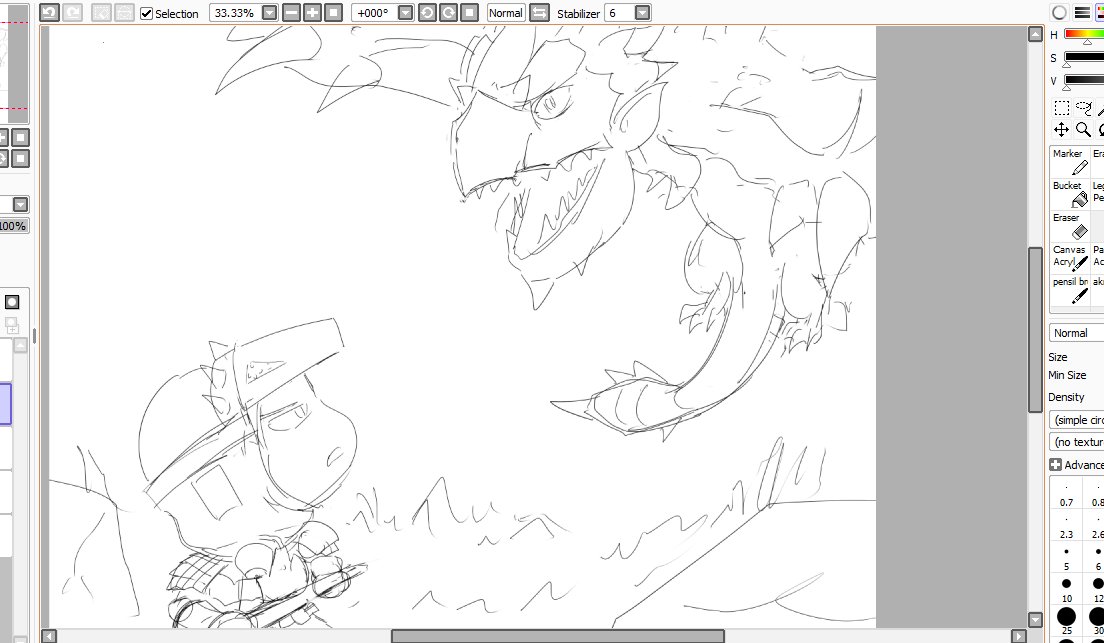Open the zoom percentage dropdown arrow
The height and width of the screenshot is (643, 1104).
click(270, 13)
